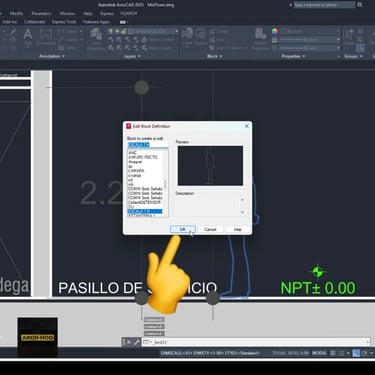Toggle the grid display in status bar
This screenshot has width=375, height=375.
coord(333,353)
